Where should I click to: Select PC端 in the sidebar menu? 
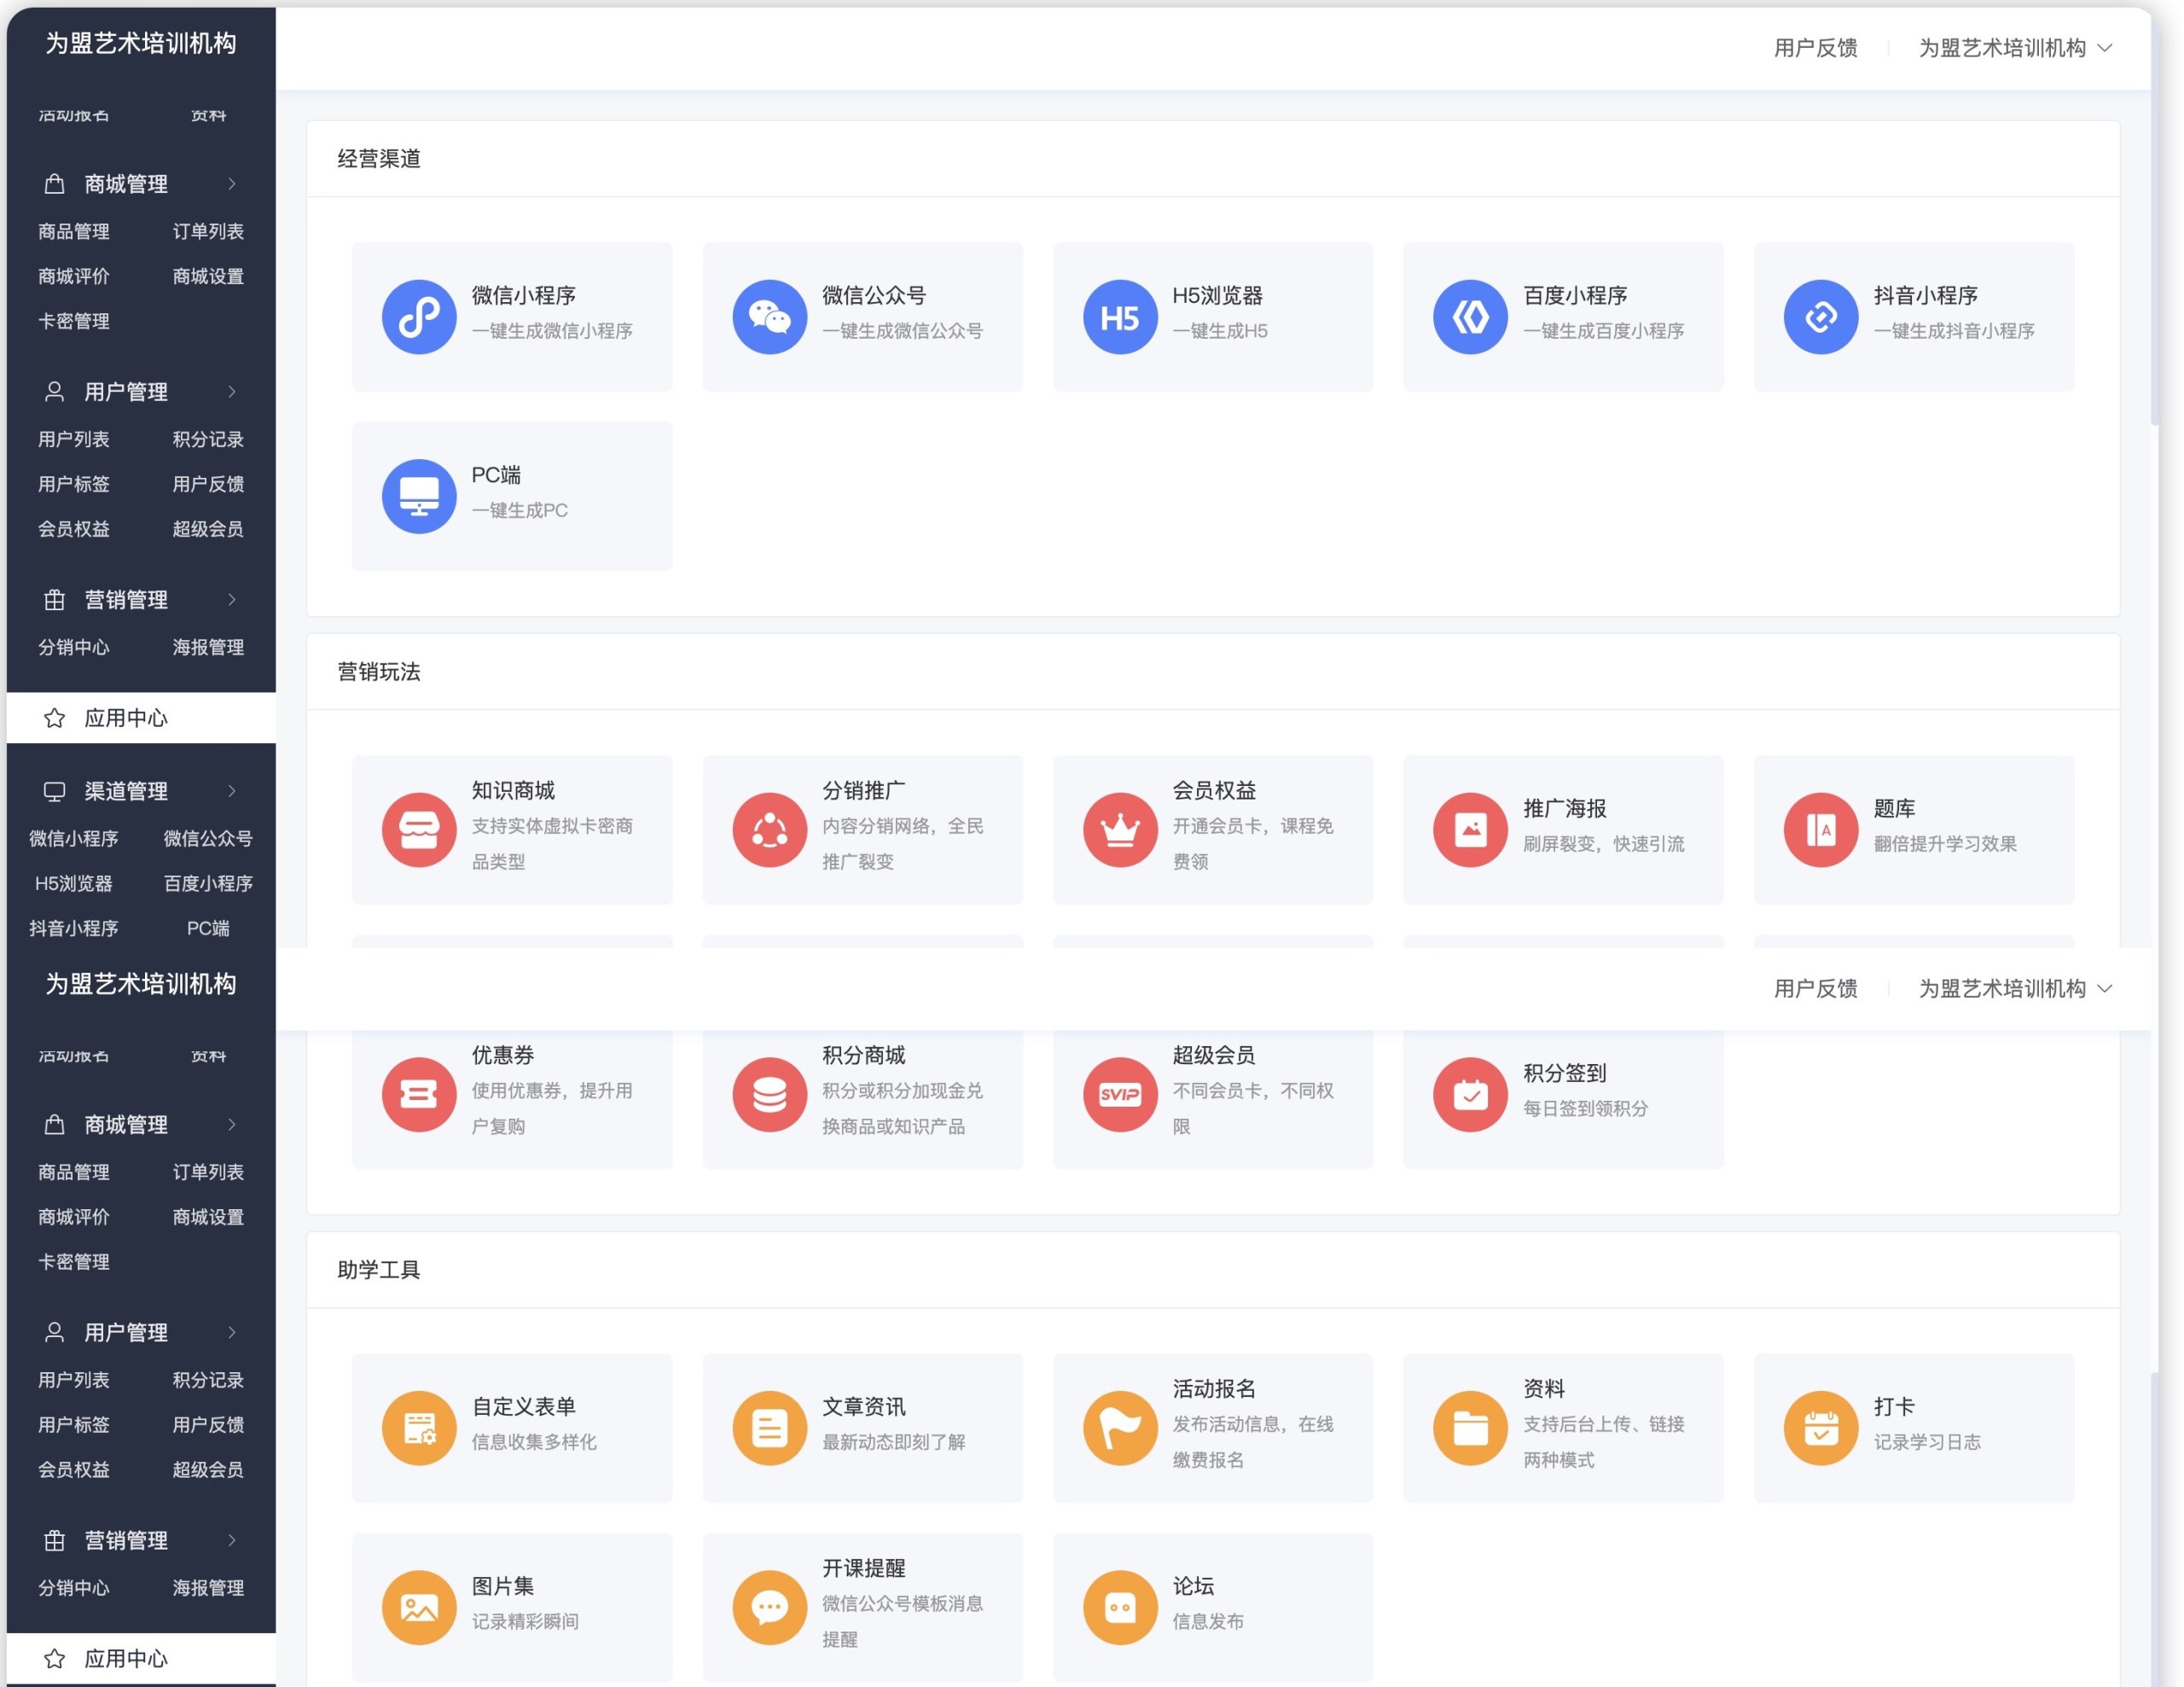pyautogui.click(x=208, y=928)
